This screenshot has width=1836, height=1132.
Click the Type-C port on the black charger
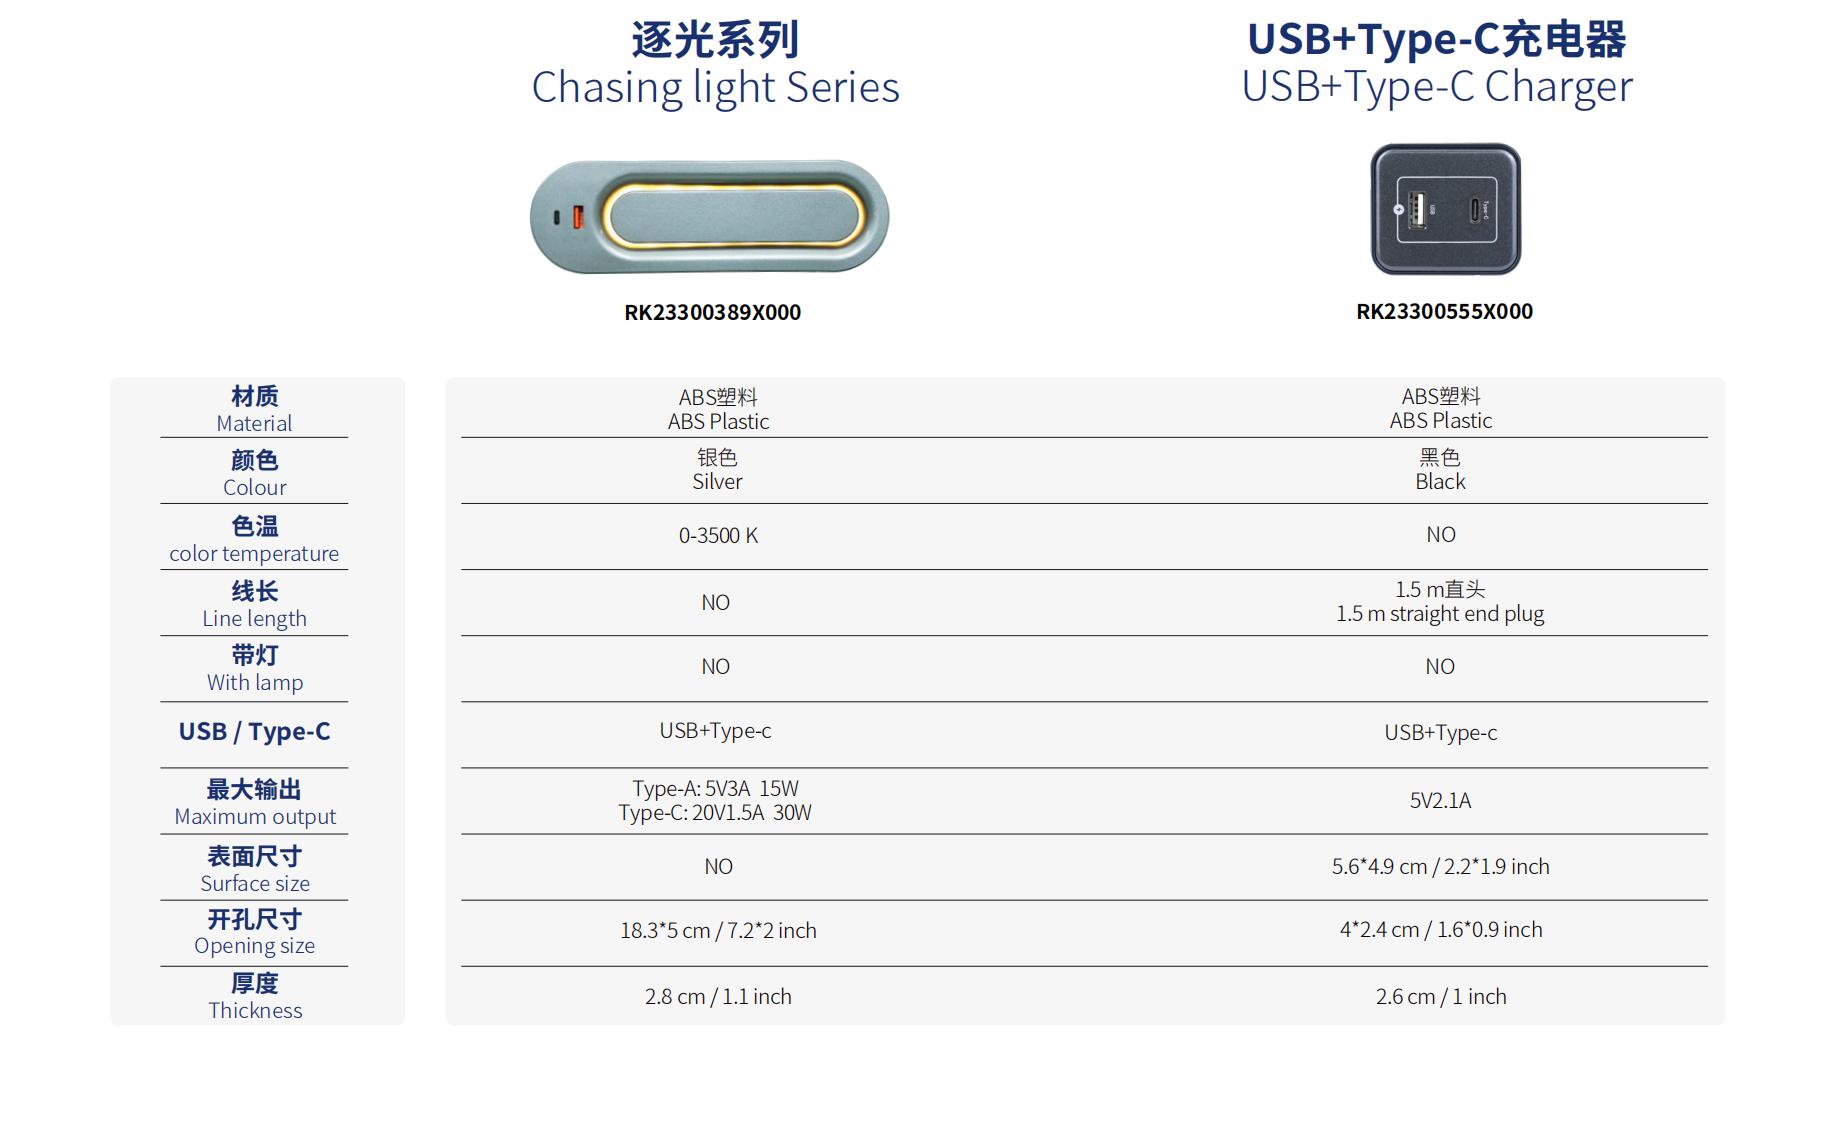pyautogui.click(x=1474, y=210)
